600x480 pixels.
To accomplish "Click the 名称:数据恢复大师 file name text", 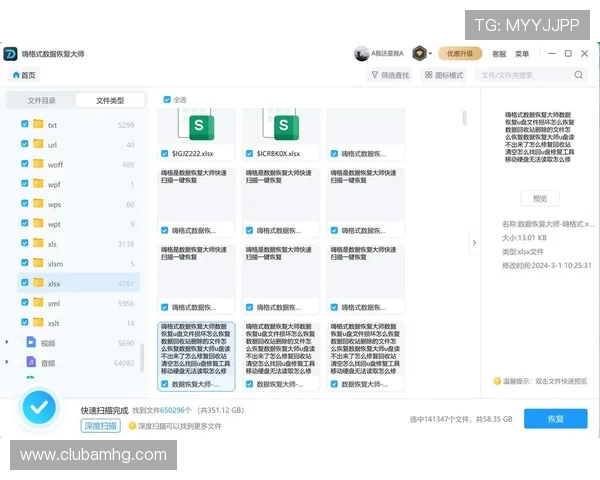I will point(548,224).
